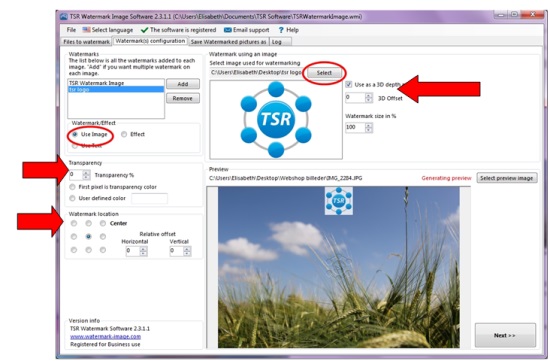Viewport: 550px width, 361px height.
Task: Click the Help question mark icon
Action: [x=281, y=30]
